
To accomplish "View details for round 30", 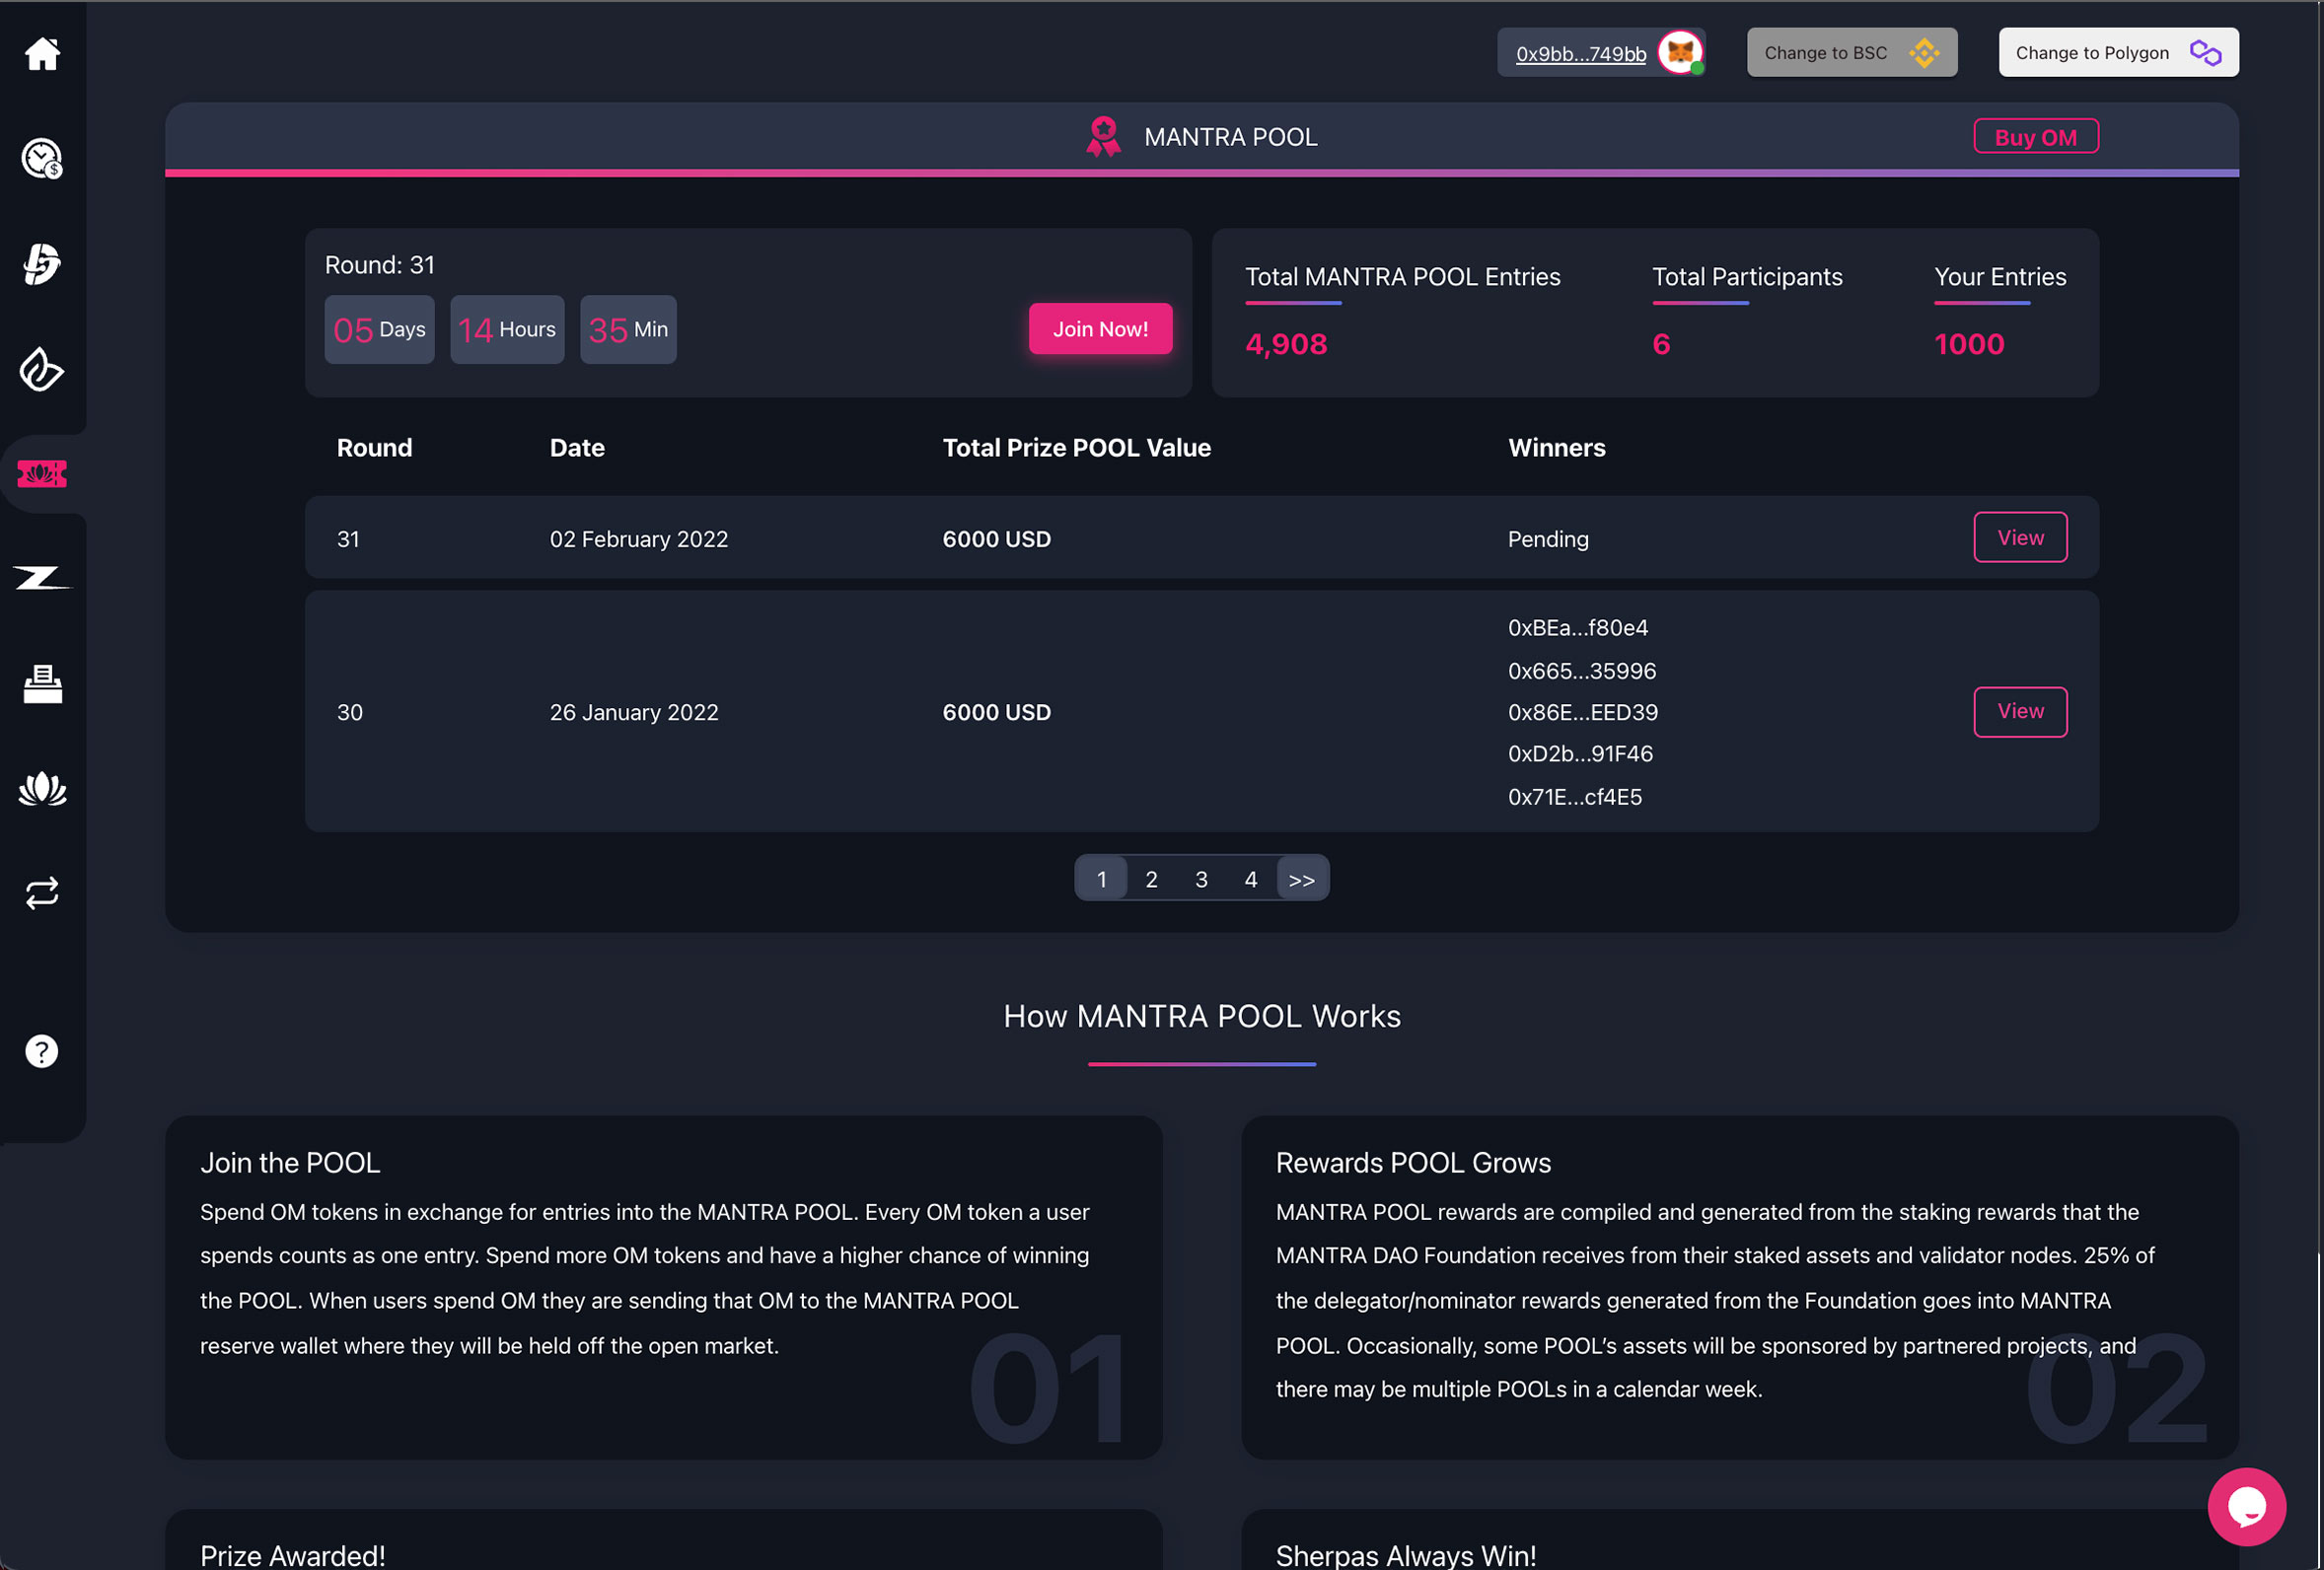I will click(x=2020, y=712).
